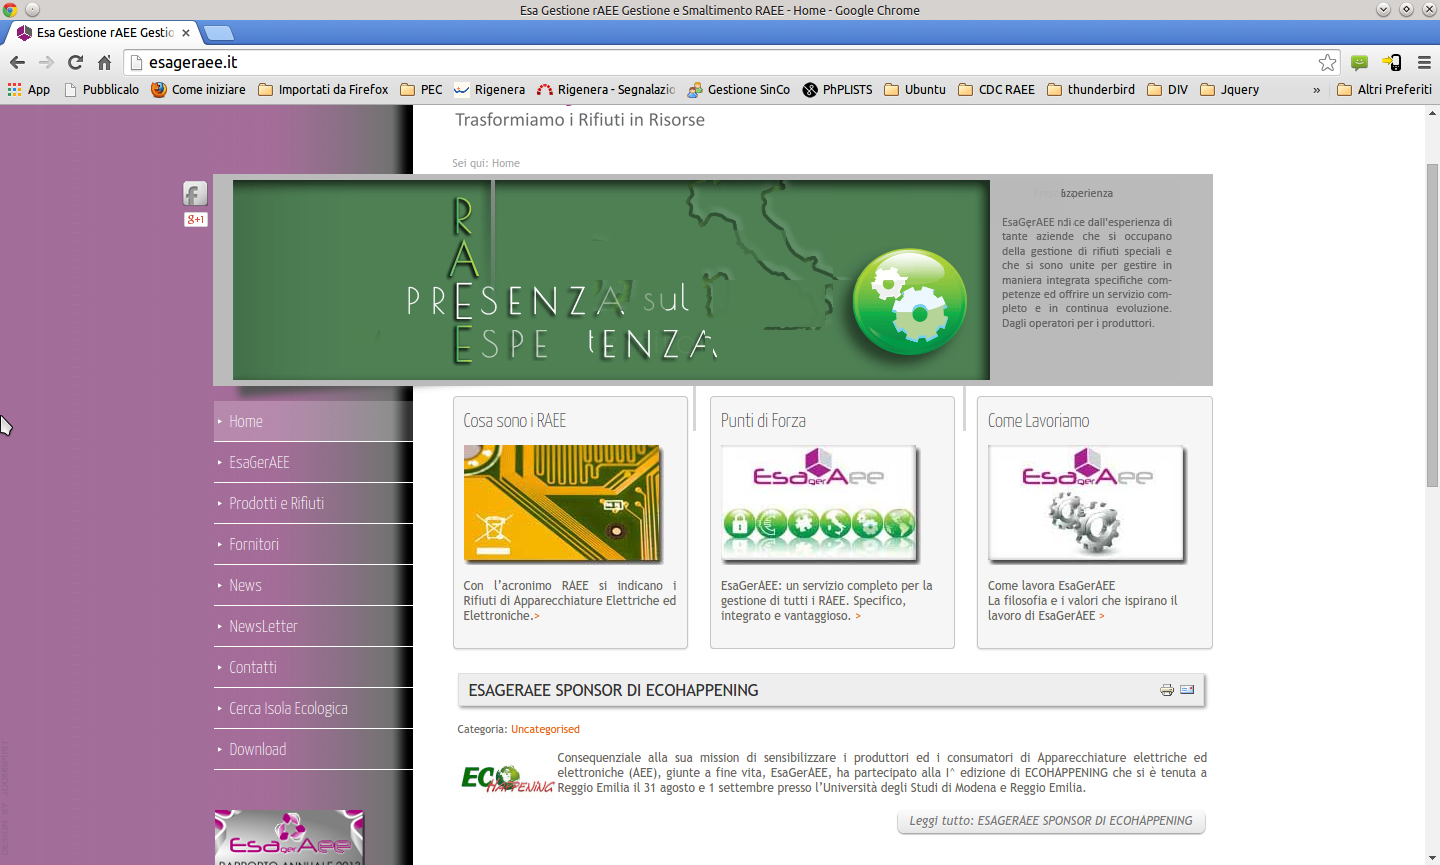Open the PhPLISTS bookmark
Screen dimensions: 1440x865
click(x=837, y=89)
